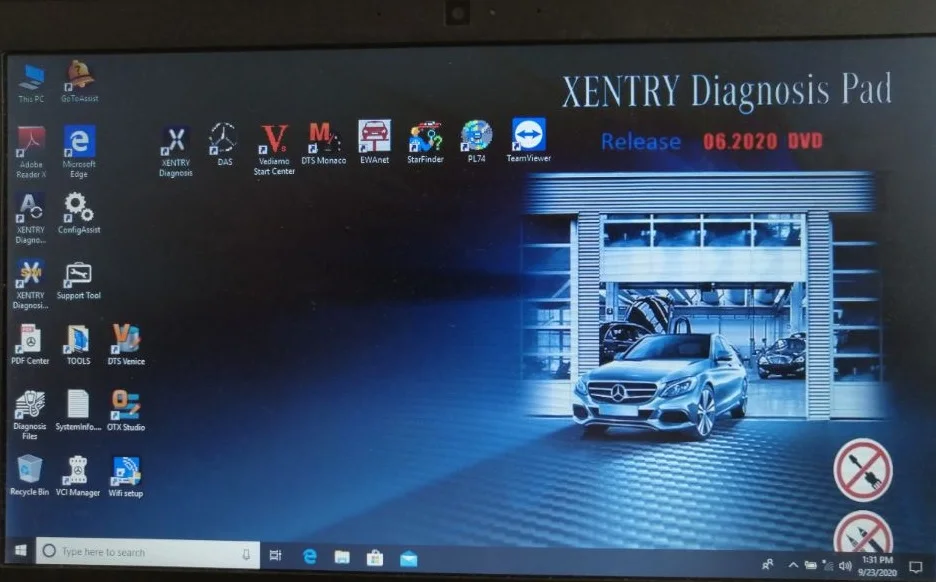The image size is (936, 582).
Task: Open the GoToAssist shortcut
Action: click(79, 82)
